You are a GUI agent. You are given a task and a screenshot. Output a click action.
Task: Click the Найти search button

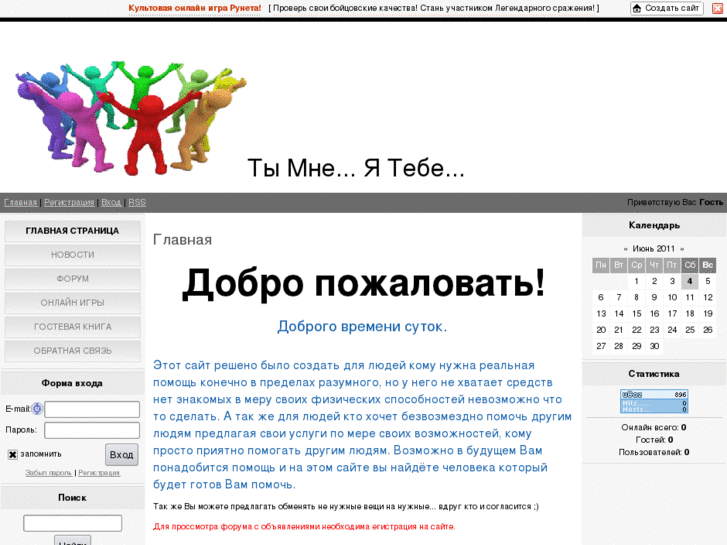(x=73, y=541)
